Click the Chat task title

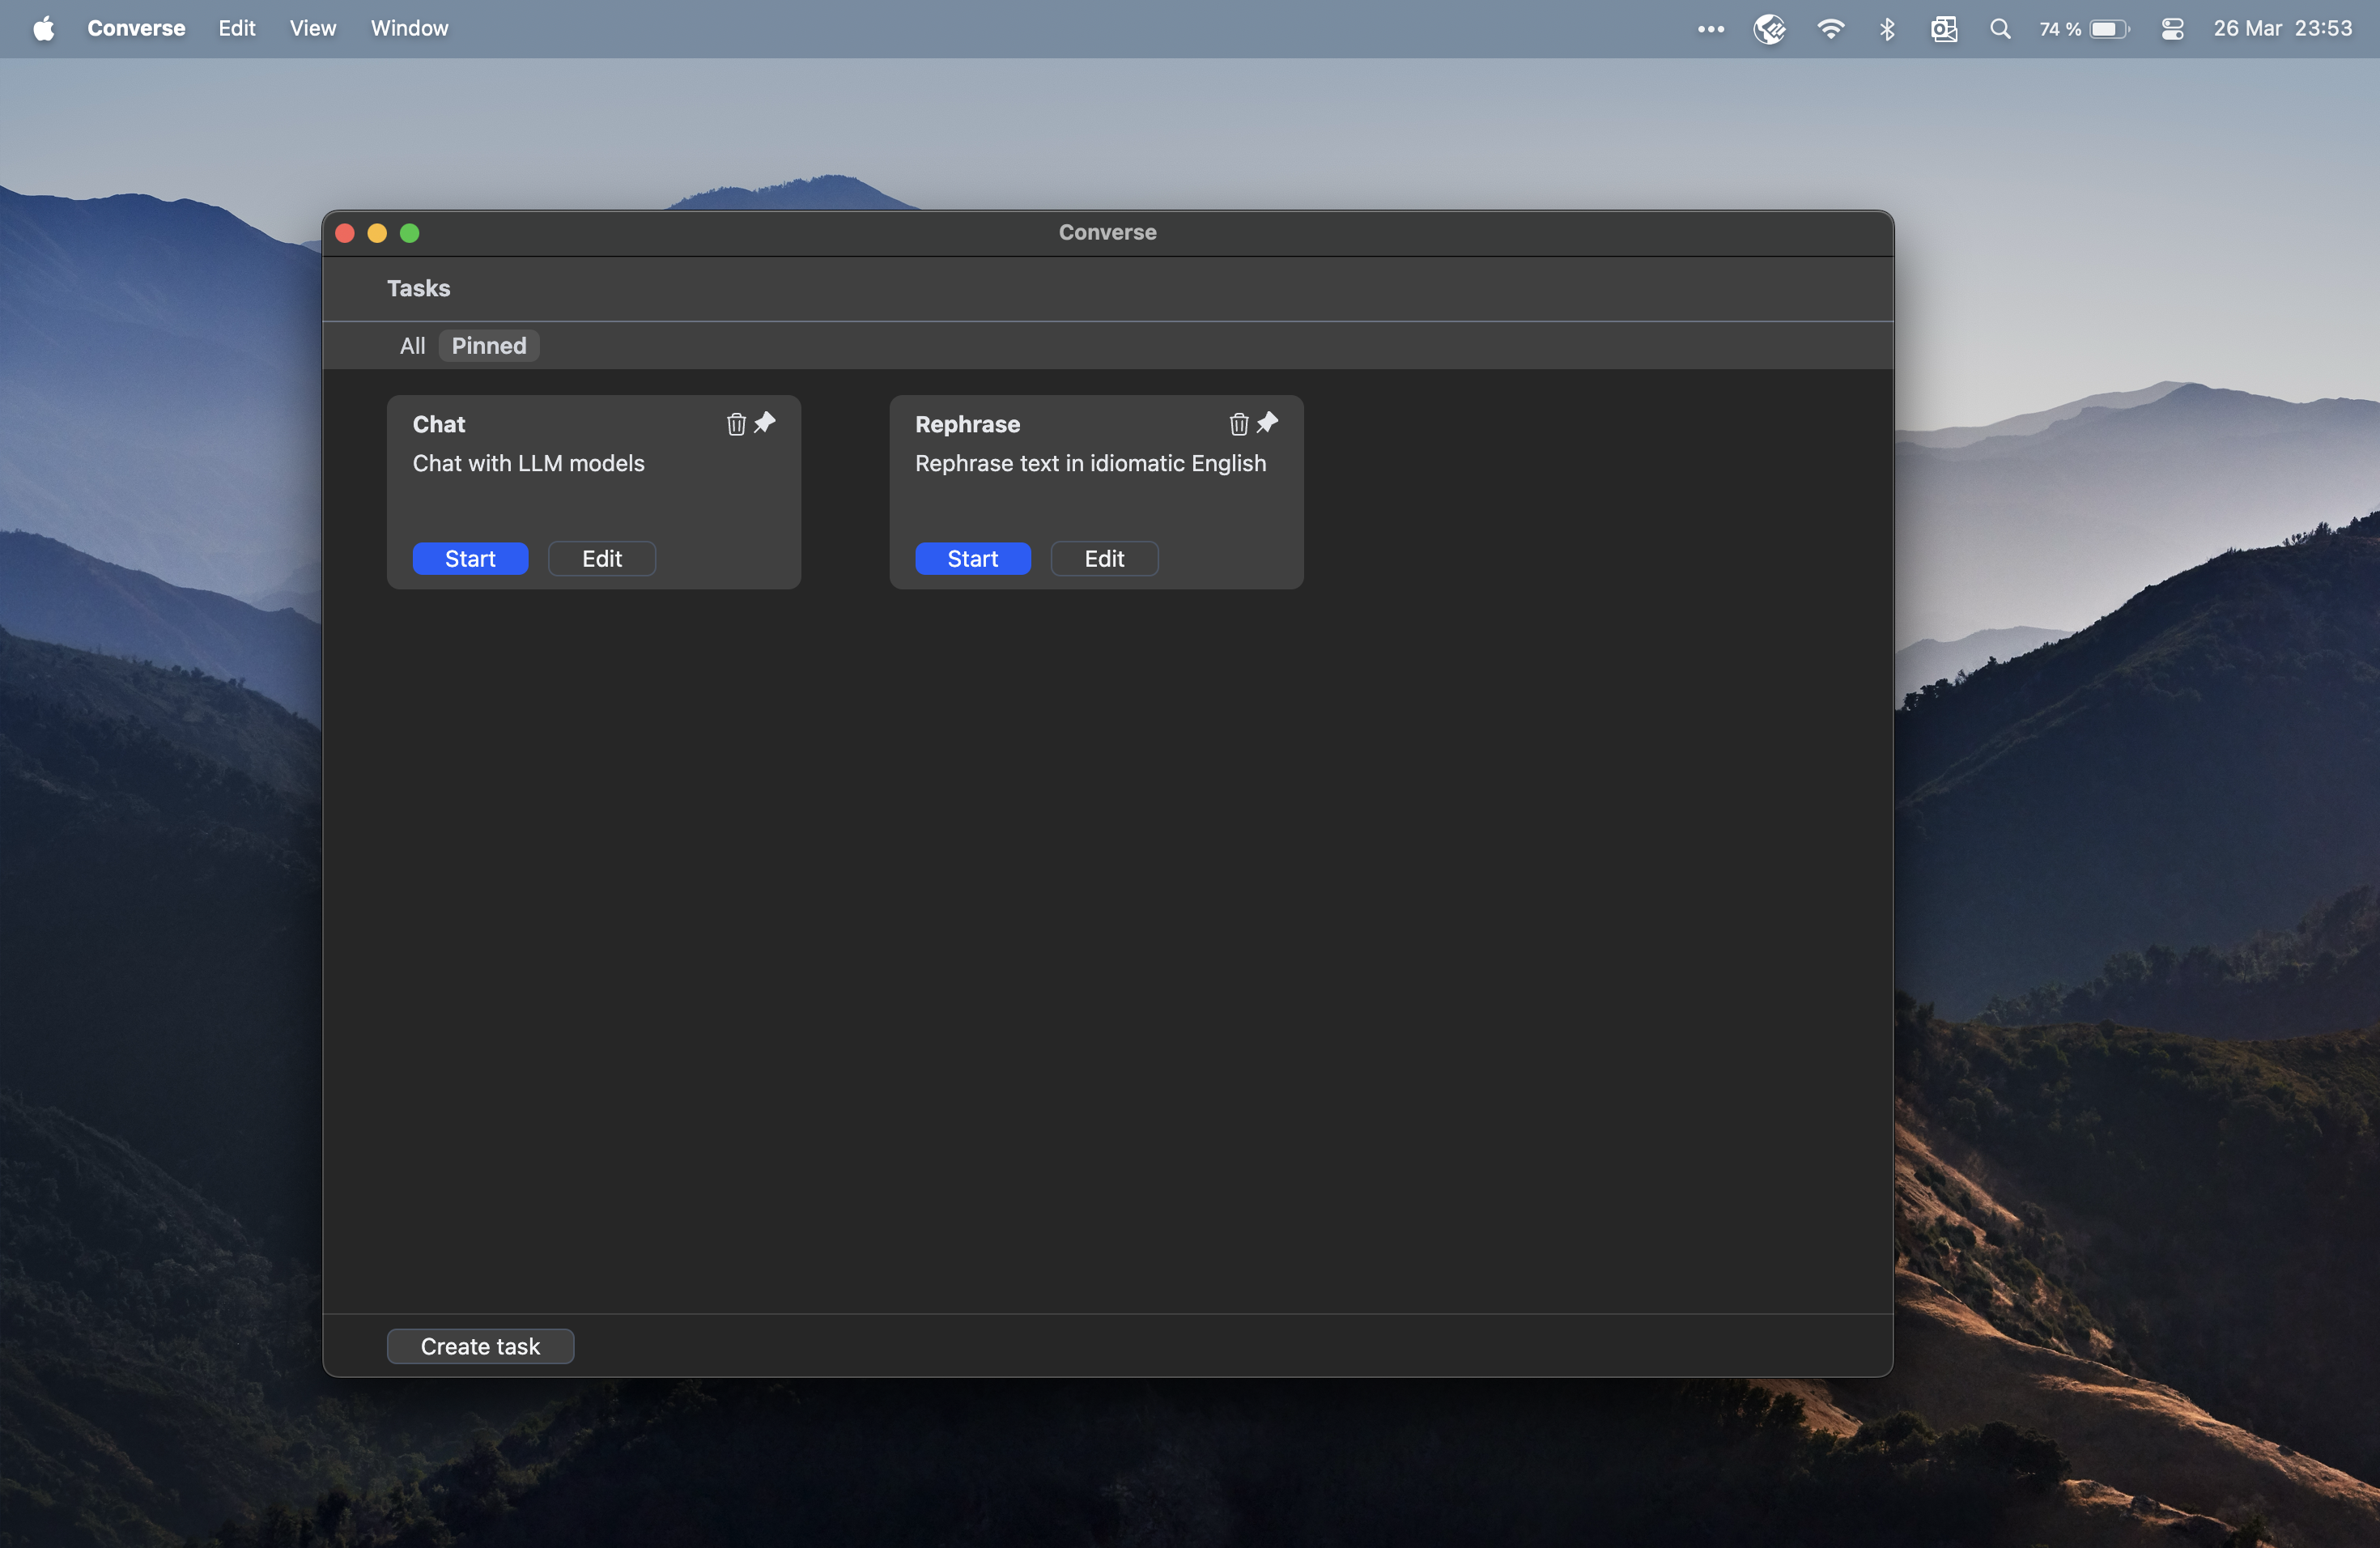[439, 424]
